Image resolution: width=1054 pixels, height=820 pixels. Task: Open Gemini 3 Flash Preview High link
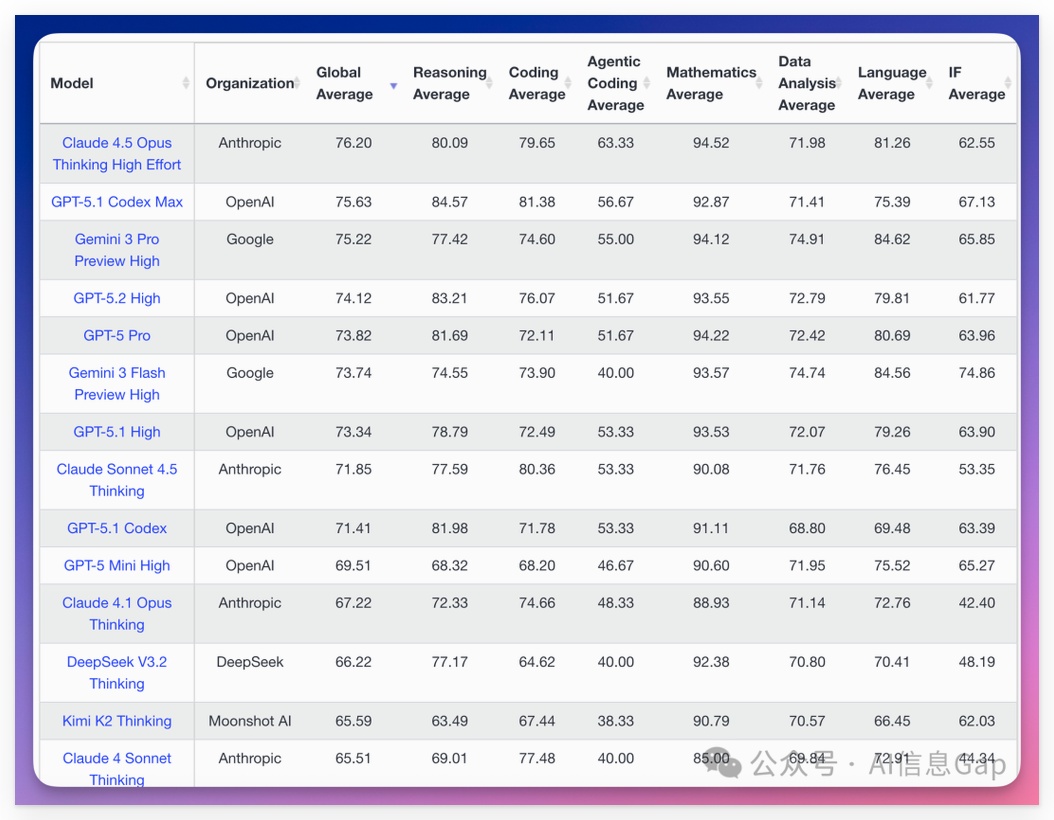pyautogui.click(x=117, y=384)
